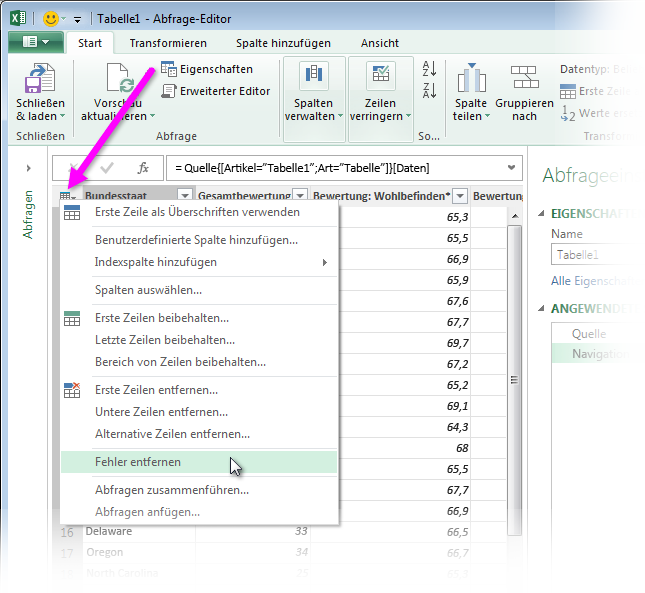Open the Bundesstaat column filter dropdown
This screenshot has height=593, width=645.
(x=185, y=195)
